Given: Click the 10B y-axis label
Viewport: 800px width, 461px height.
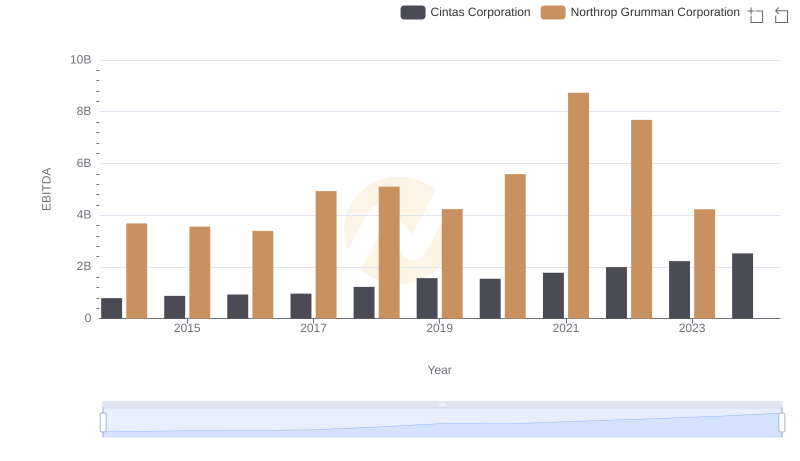Looking at the screenshot, I should [81, 60].
